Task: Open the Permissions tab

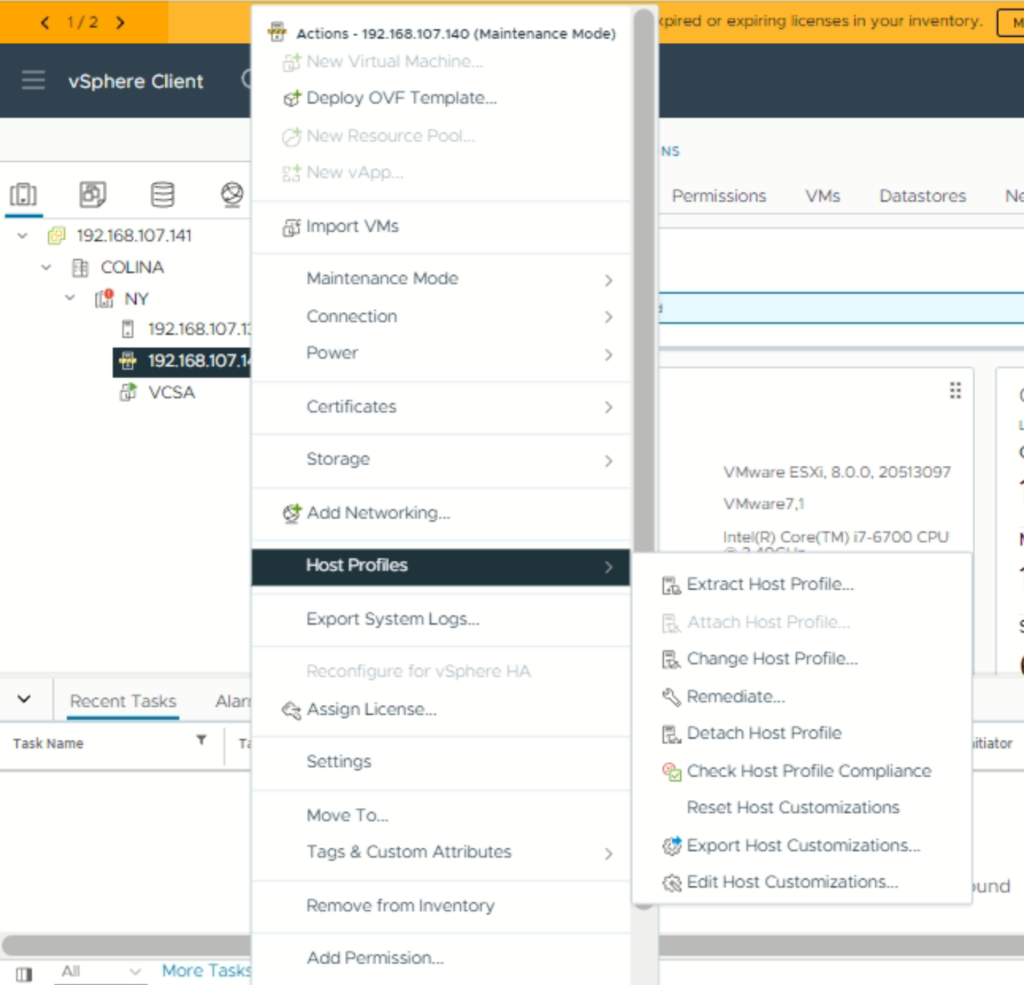Action: (718, 196)
